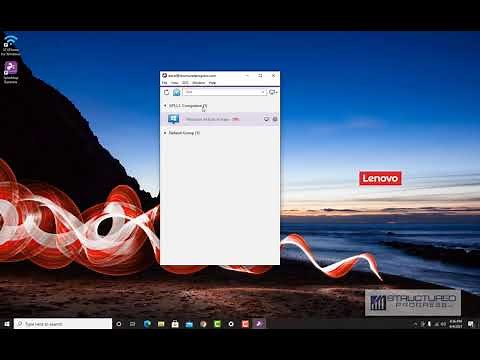
Task: Select the SPS11 Computers group label
Action: (188, 106)
